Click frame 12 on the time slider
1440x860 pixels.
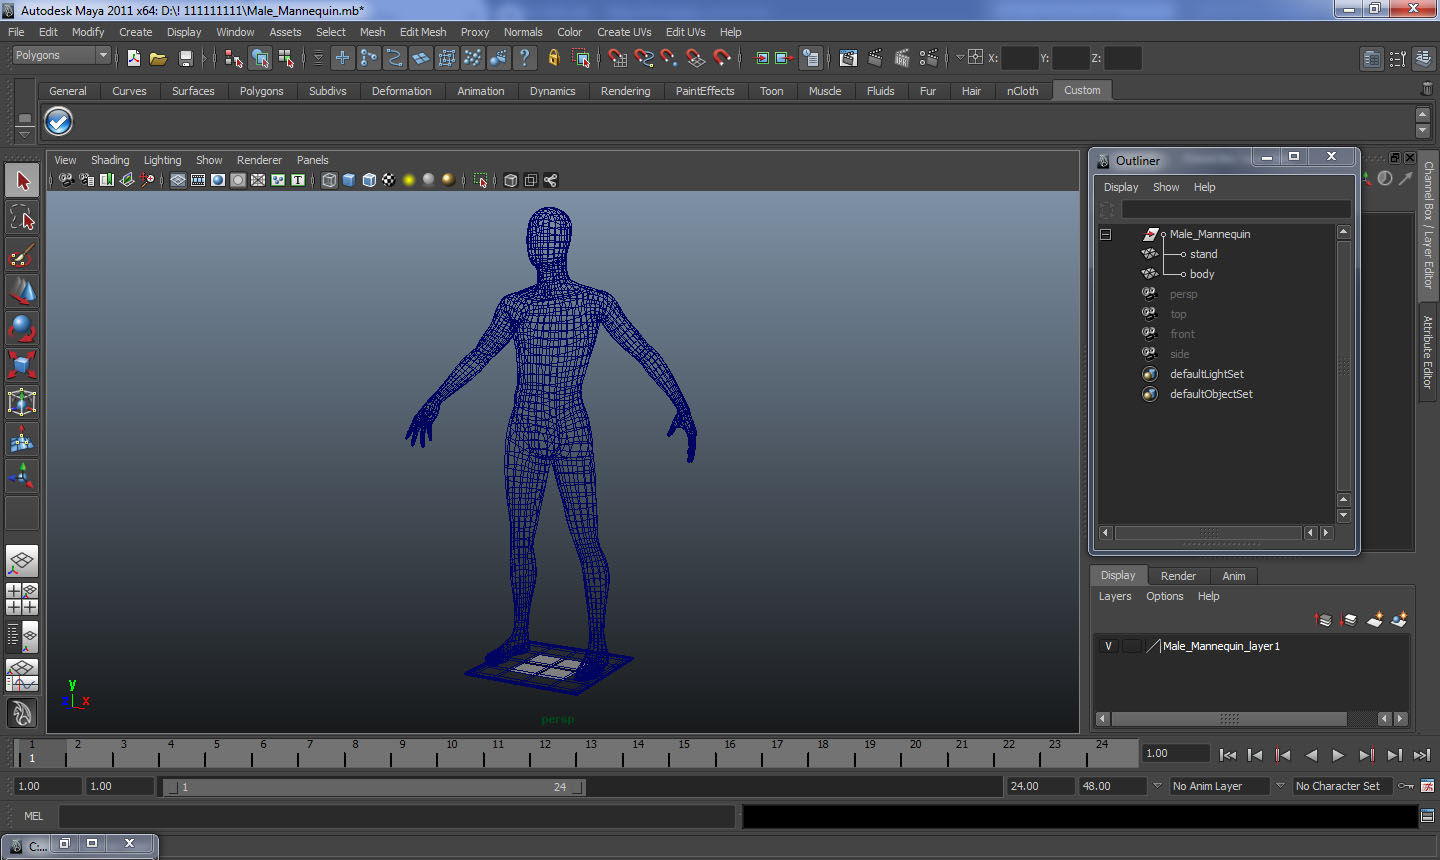pos(545,752)
